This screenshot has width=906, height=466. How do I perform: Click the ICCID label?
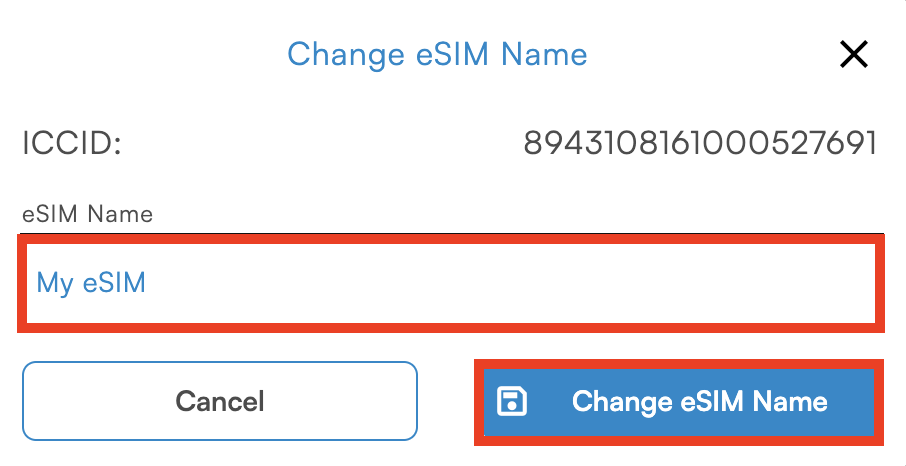point(71,143)
